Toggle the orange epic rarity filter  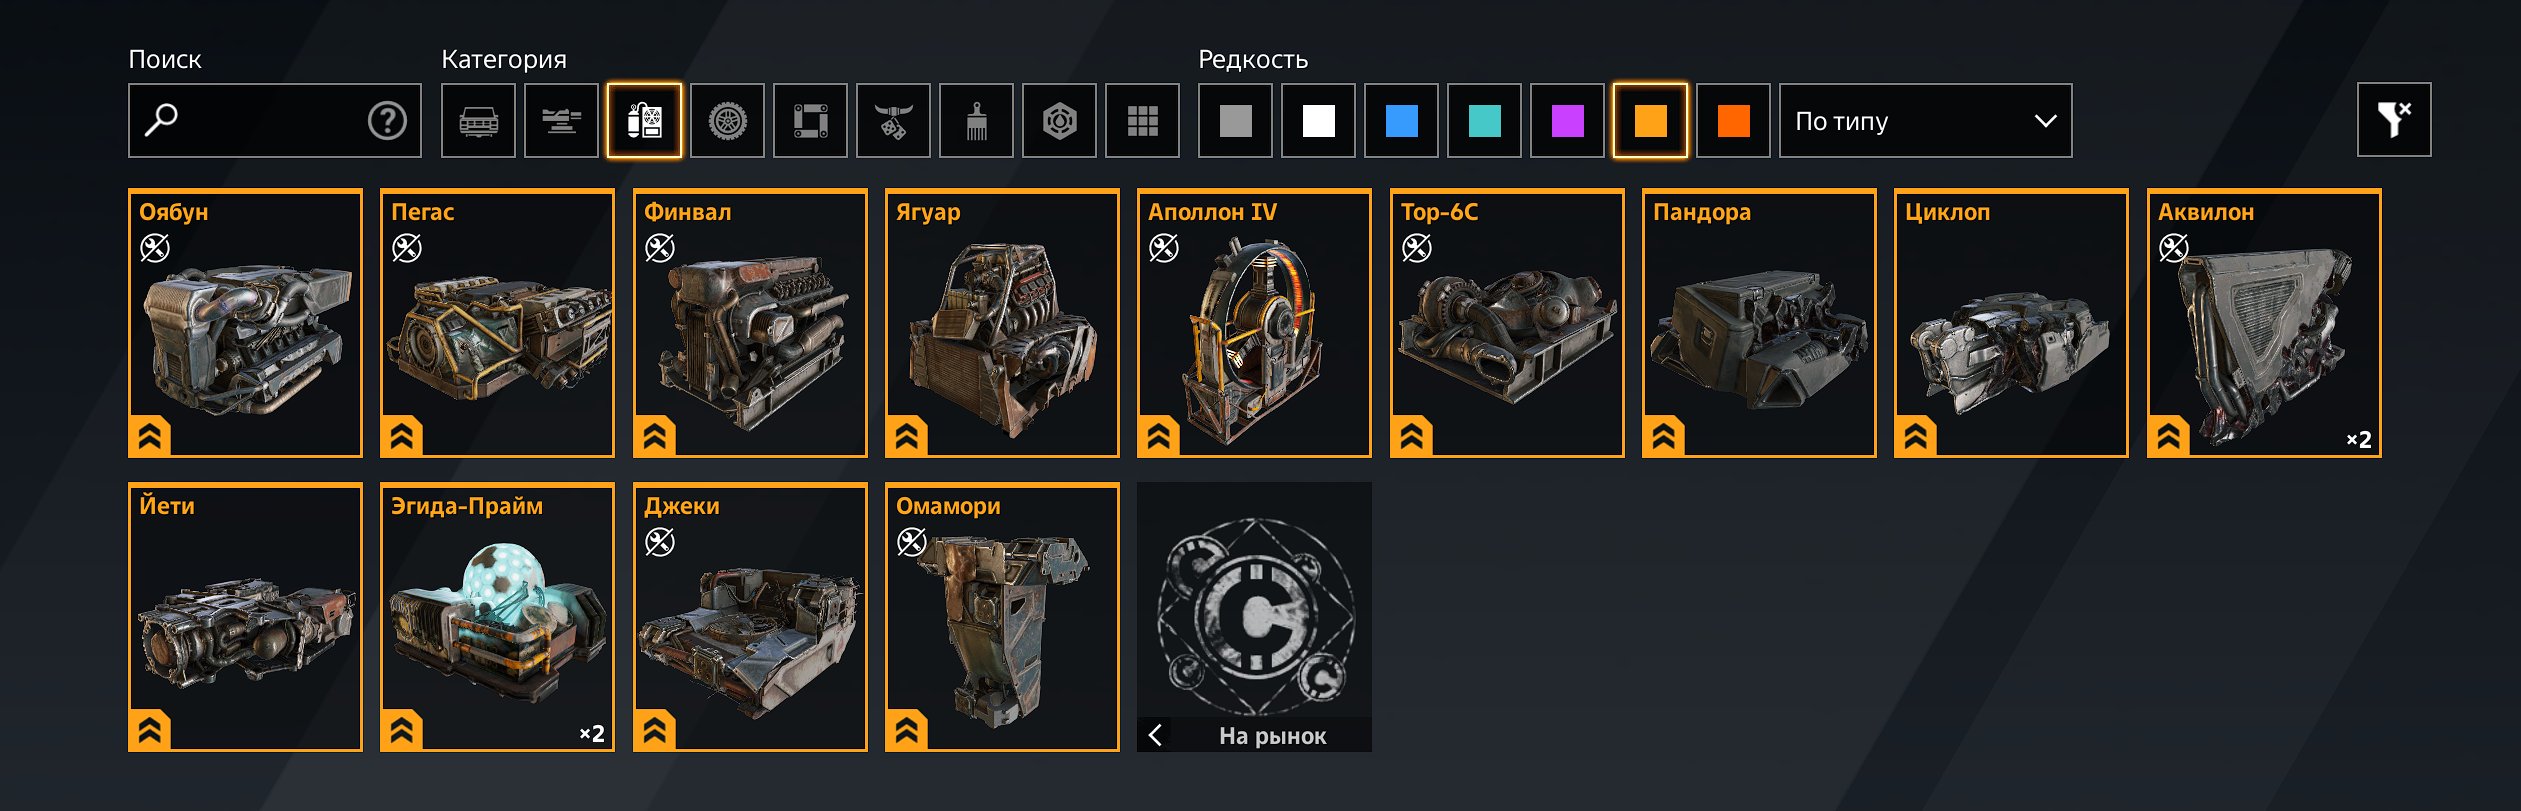[x=1650, y=121]
